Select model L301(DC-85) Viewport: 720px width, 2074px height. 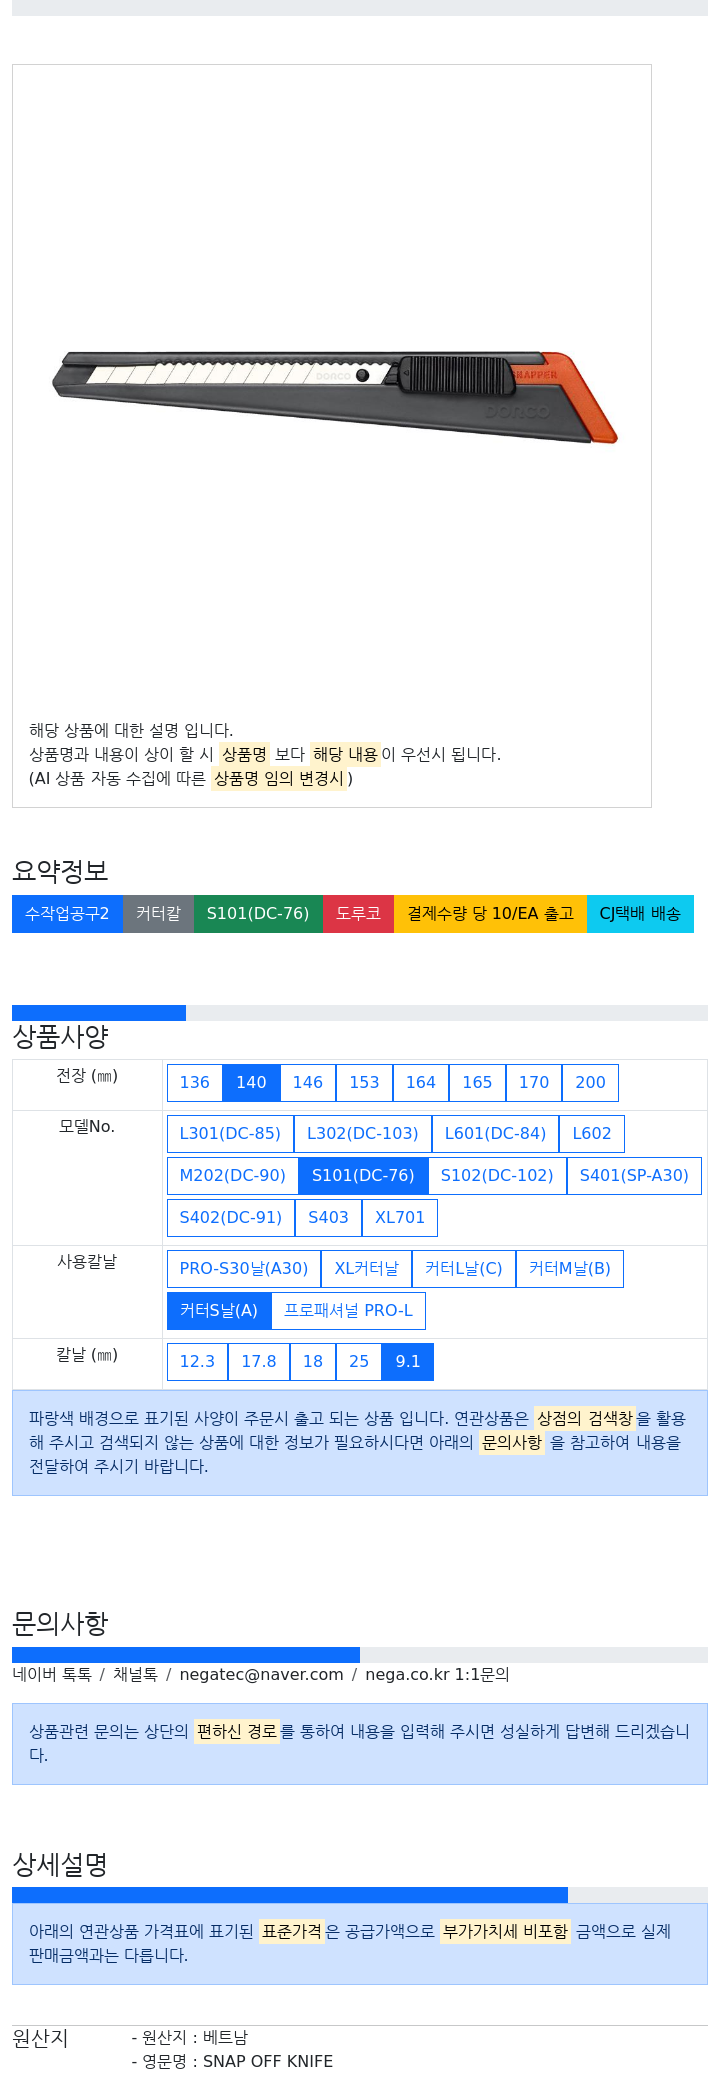tap(230, 1134)
